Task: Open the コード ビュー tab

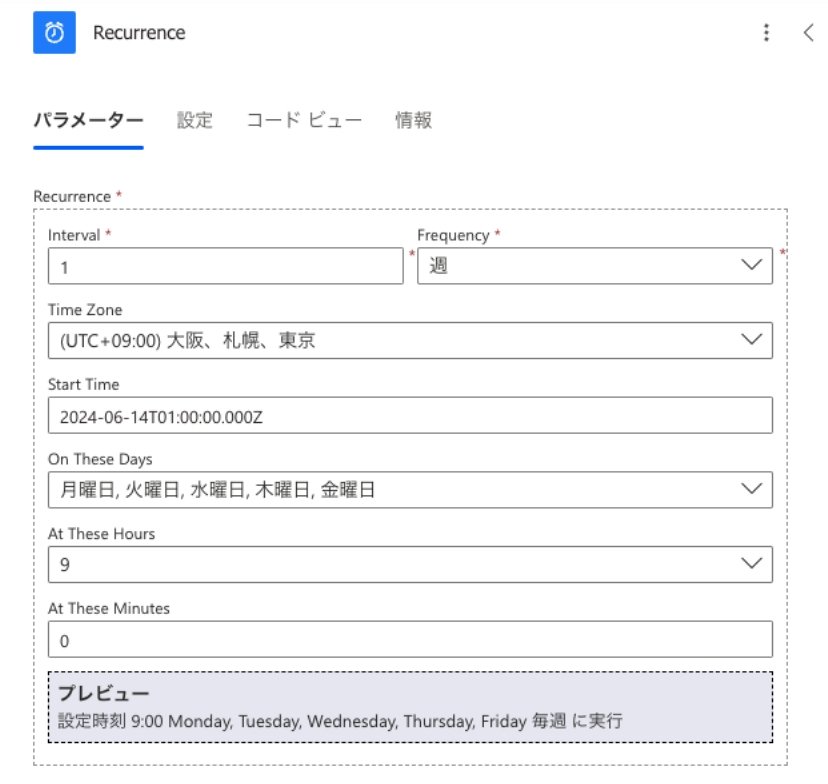Action: click(304, 120)
